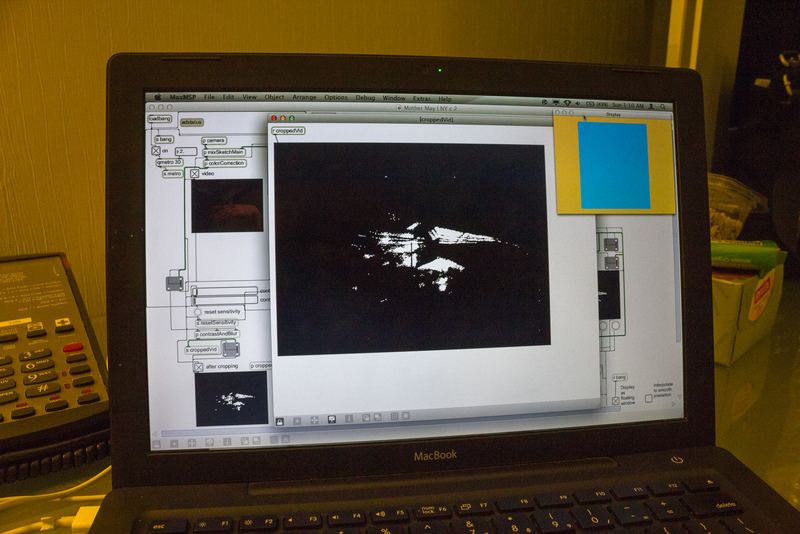
Task: Click the Wi-Fi status icon in menu bar
Action: click(x=567, y=104)
